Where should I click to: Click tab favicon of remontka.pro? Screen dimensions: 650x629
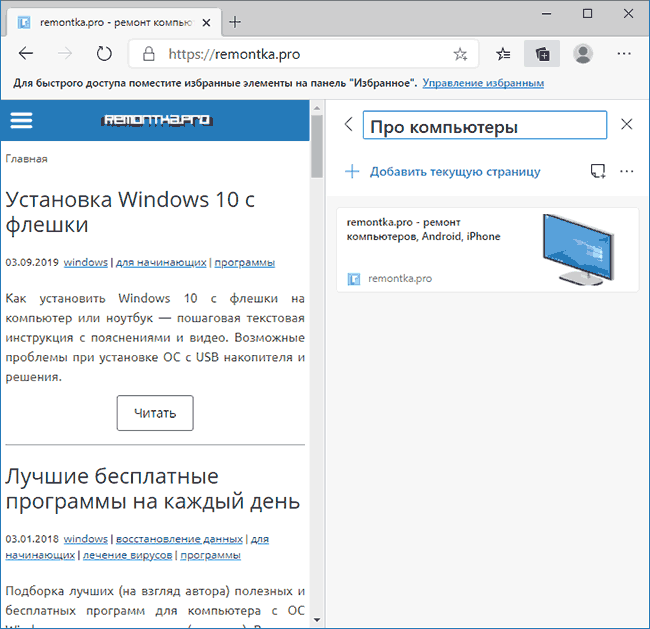[x=24, y=22]
